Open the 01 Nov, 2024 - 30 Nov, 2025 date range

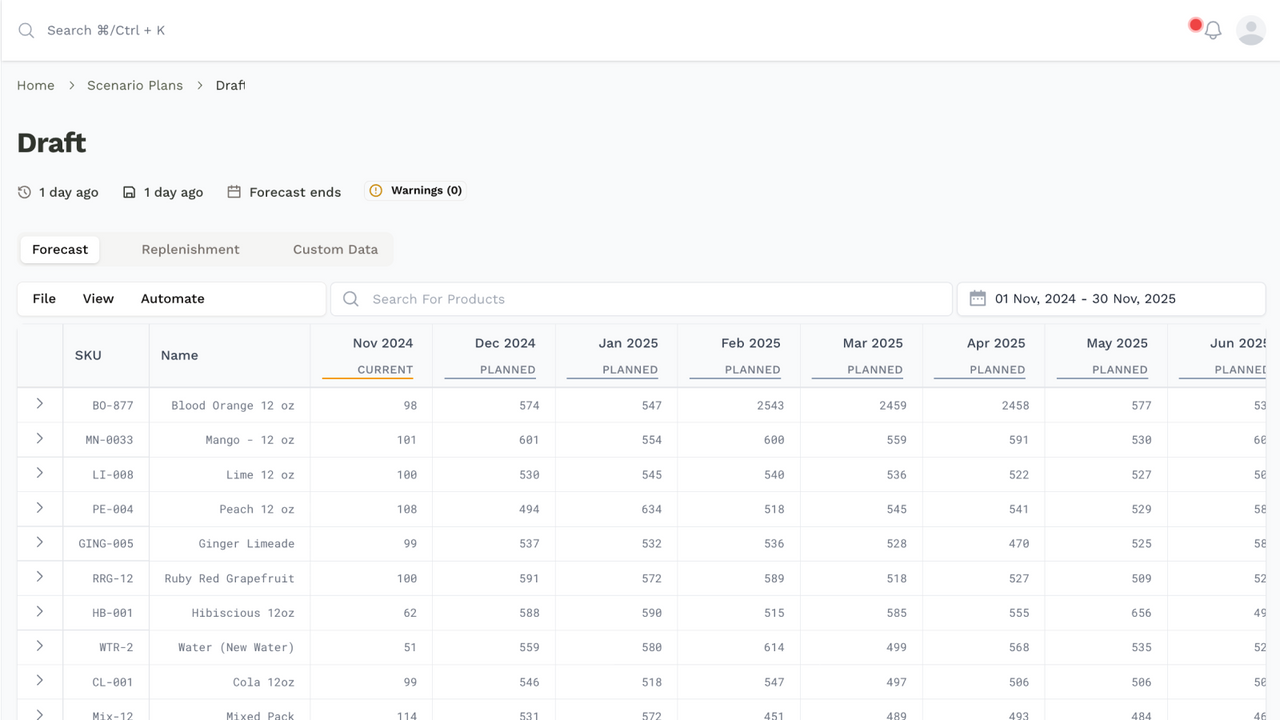pos(1111,299)
